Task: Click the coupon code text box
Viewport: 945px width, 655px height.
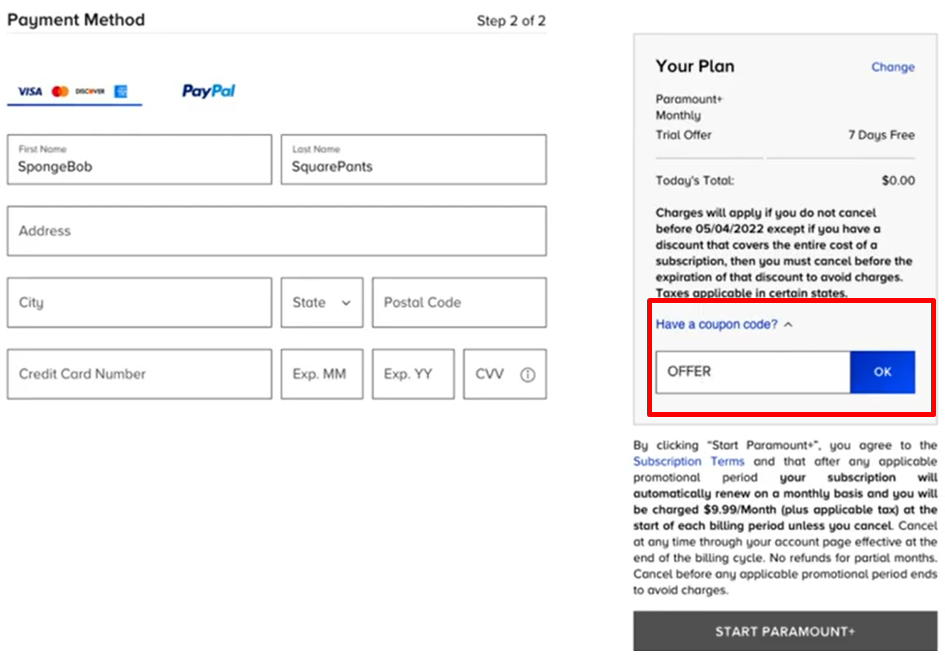Action: 752,372
